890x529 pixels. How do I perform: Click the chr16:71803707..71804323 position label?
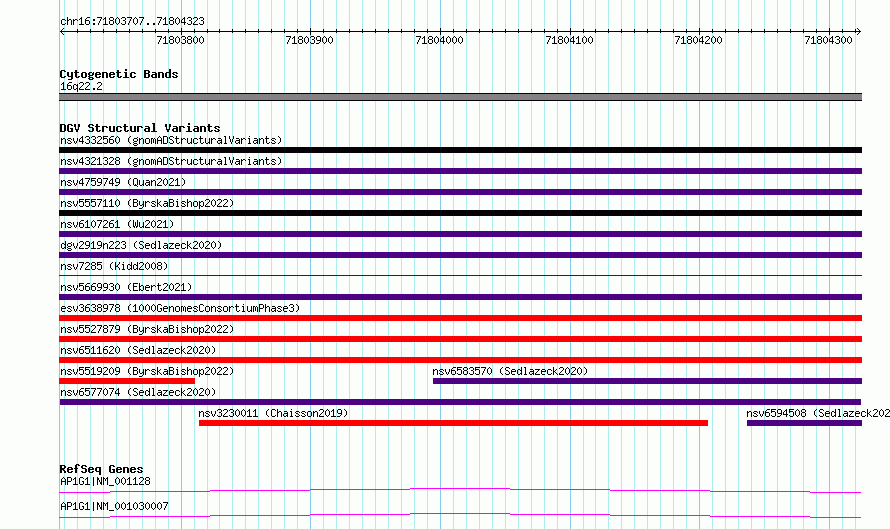(132, 22)
